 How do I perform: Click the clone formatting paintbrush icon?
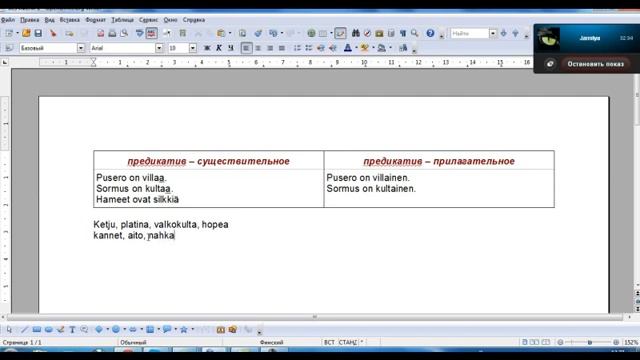pyautogui.click(x=258, y=33)
